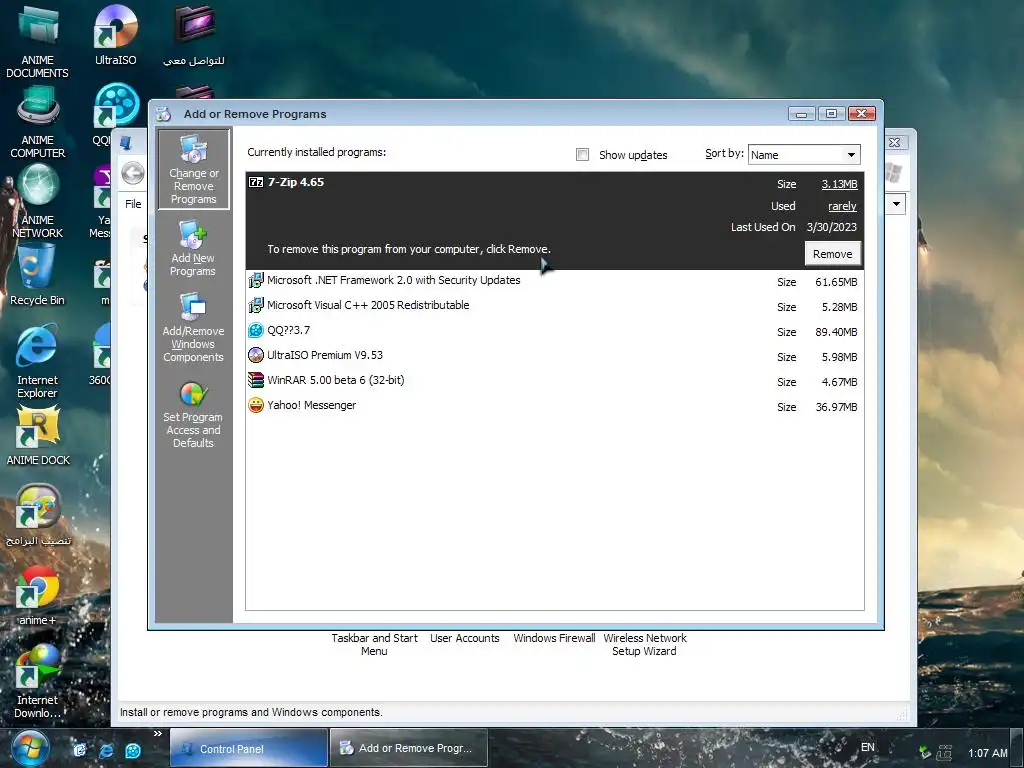Open Taskbar and Start Menu item
This screenshot has height=768, width=1024.
pos(374,645)
